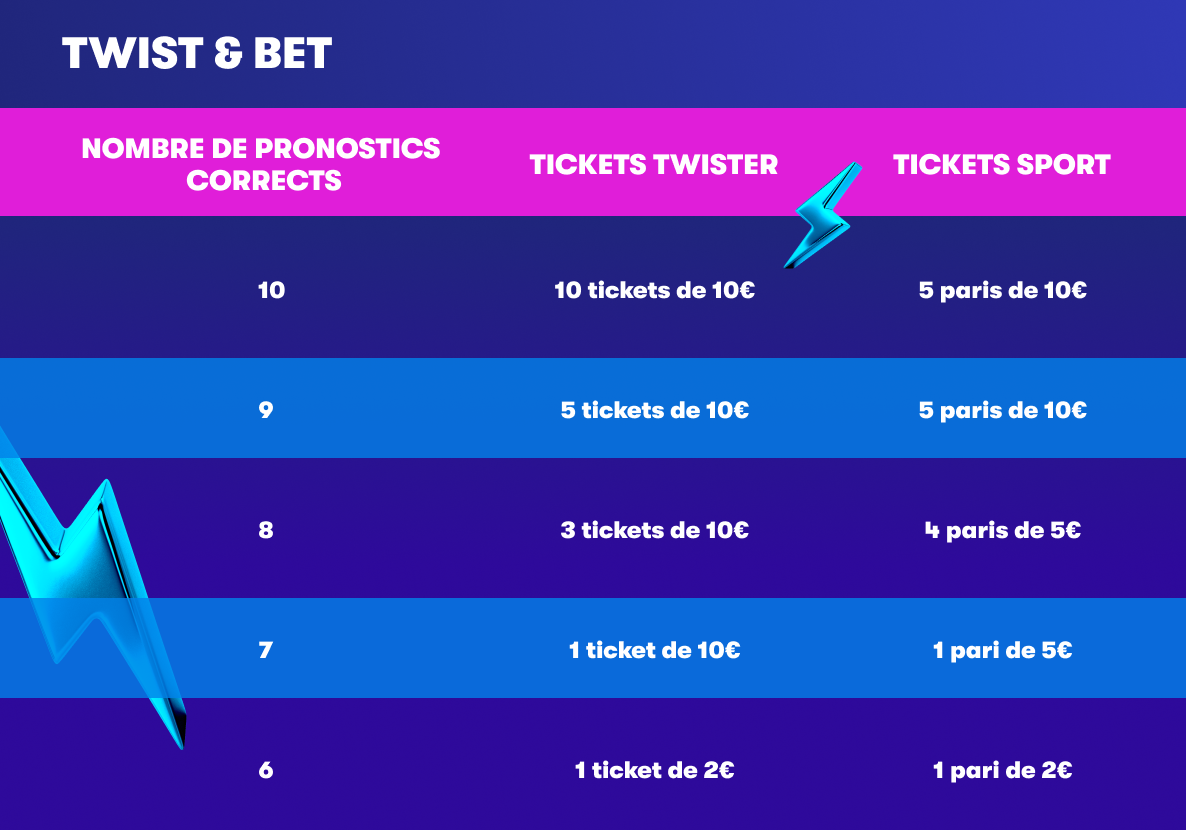The width and height of the screenshot is (1186, 830).
Task: Click the TWIST & BET title
Action: 197,54
